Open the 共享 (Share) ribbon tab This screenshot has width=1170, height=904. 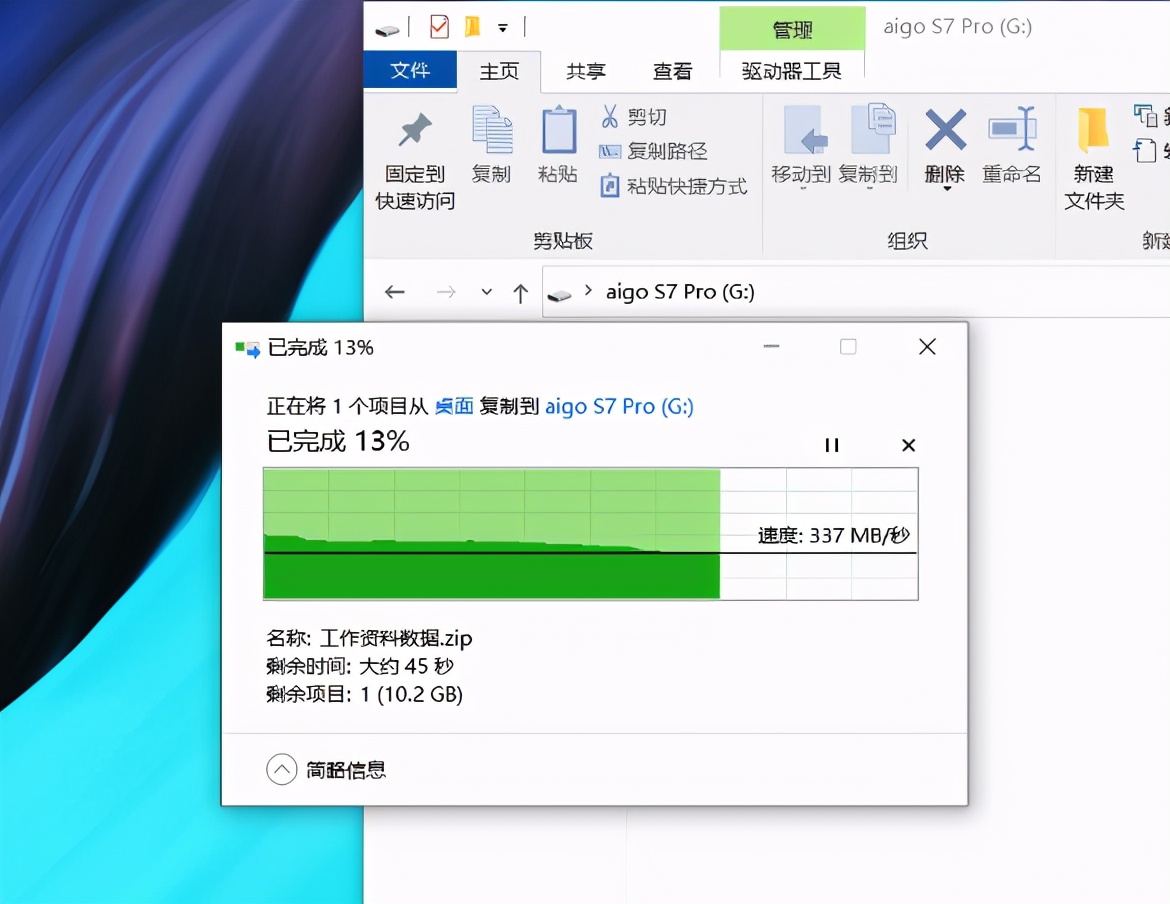point(583,71)
